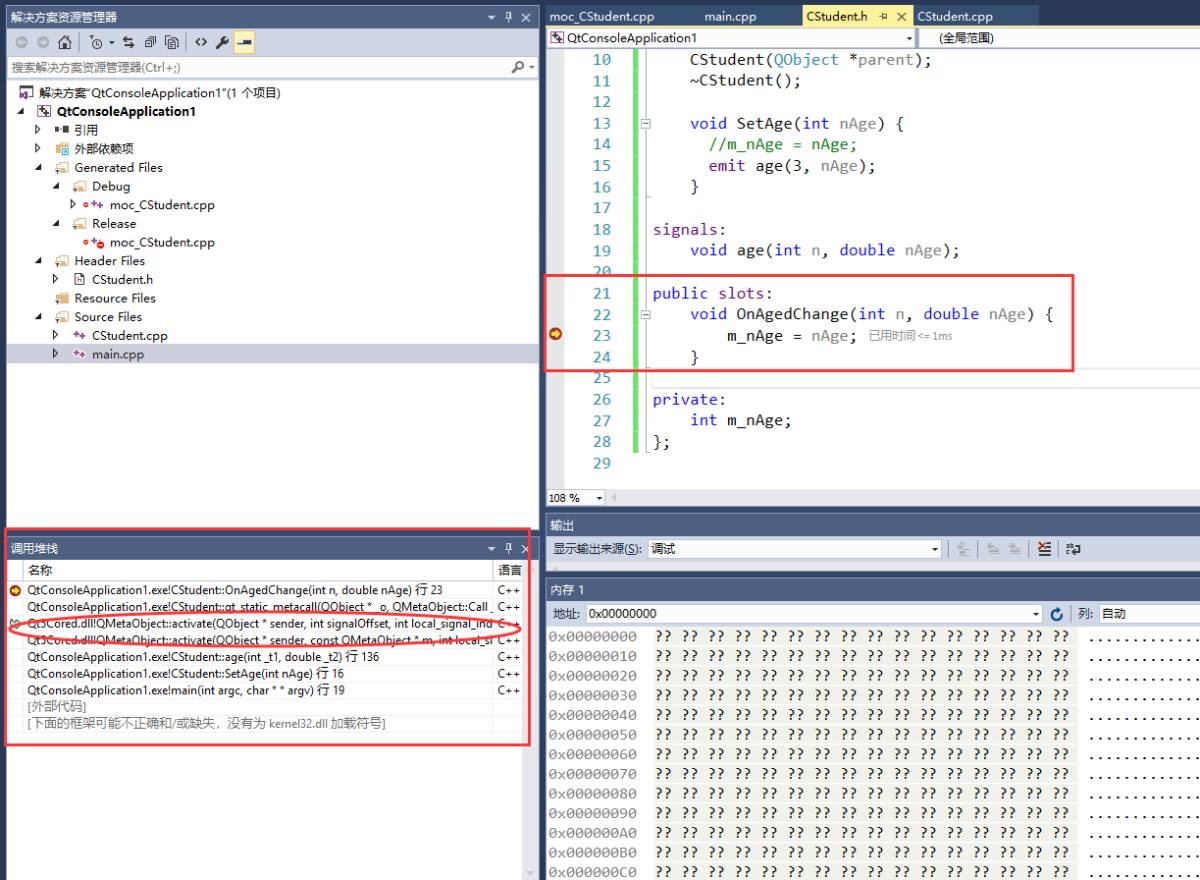Pin the 调用堆栈 call stack panel
The width and height of the screenshot is (1200, 880).
(x=508, y=548)
